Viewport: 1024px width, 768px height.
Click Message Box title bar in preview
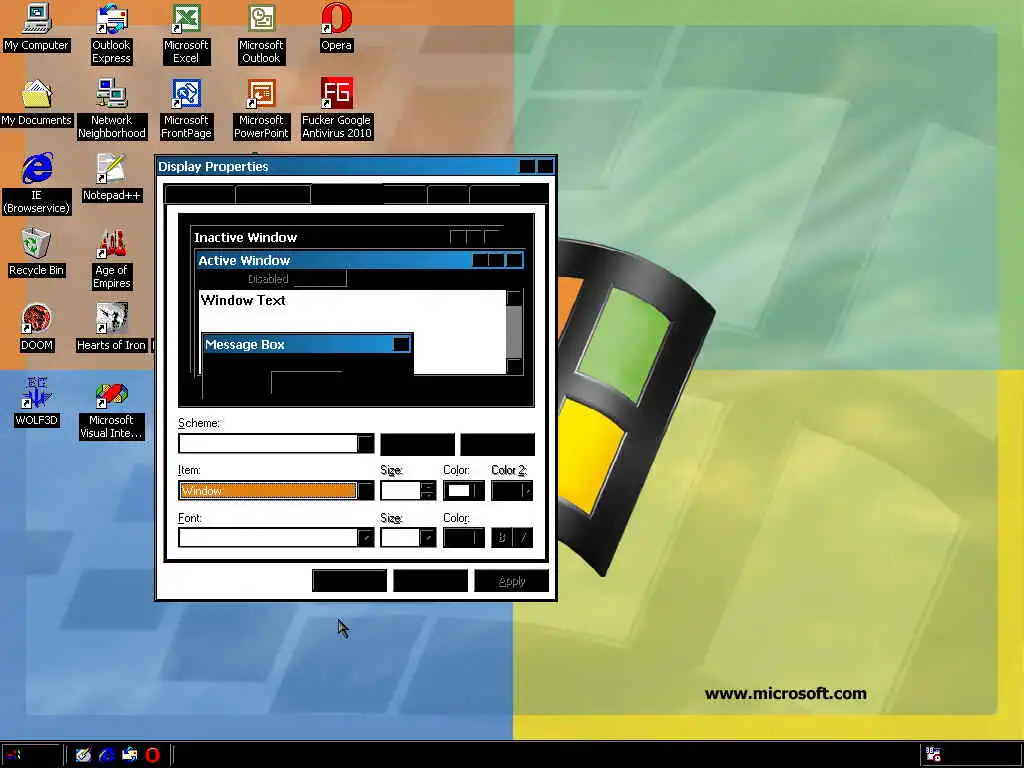tap(307, 344)
